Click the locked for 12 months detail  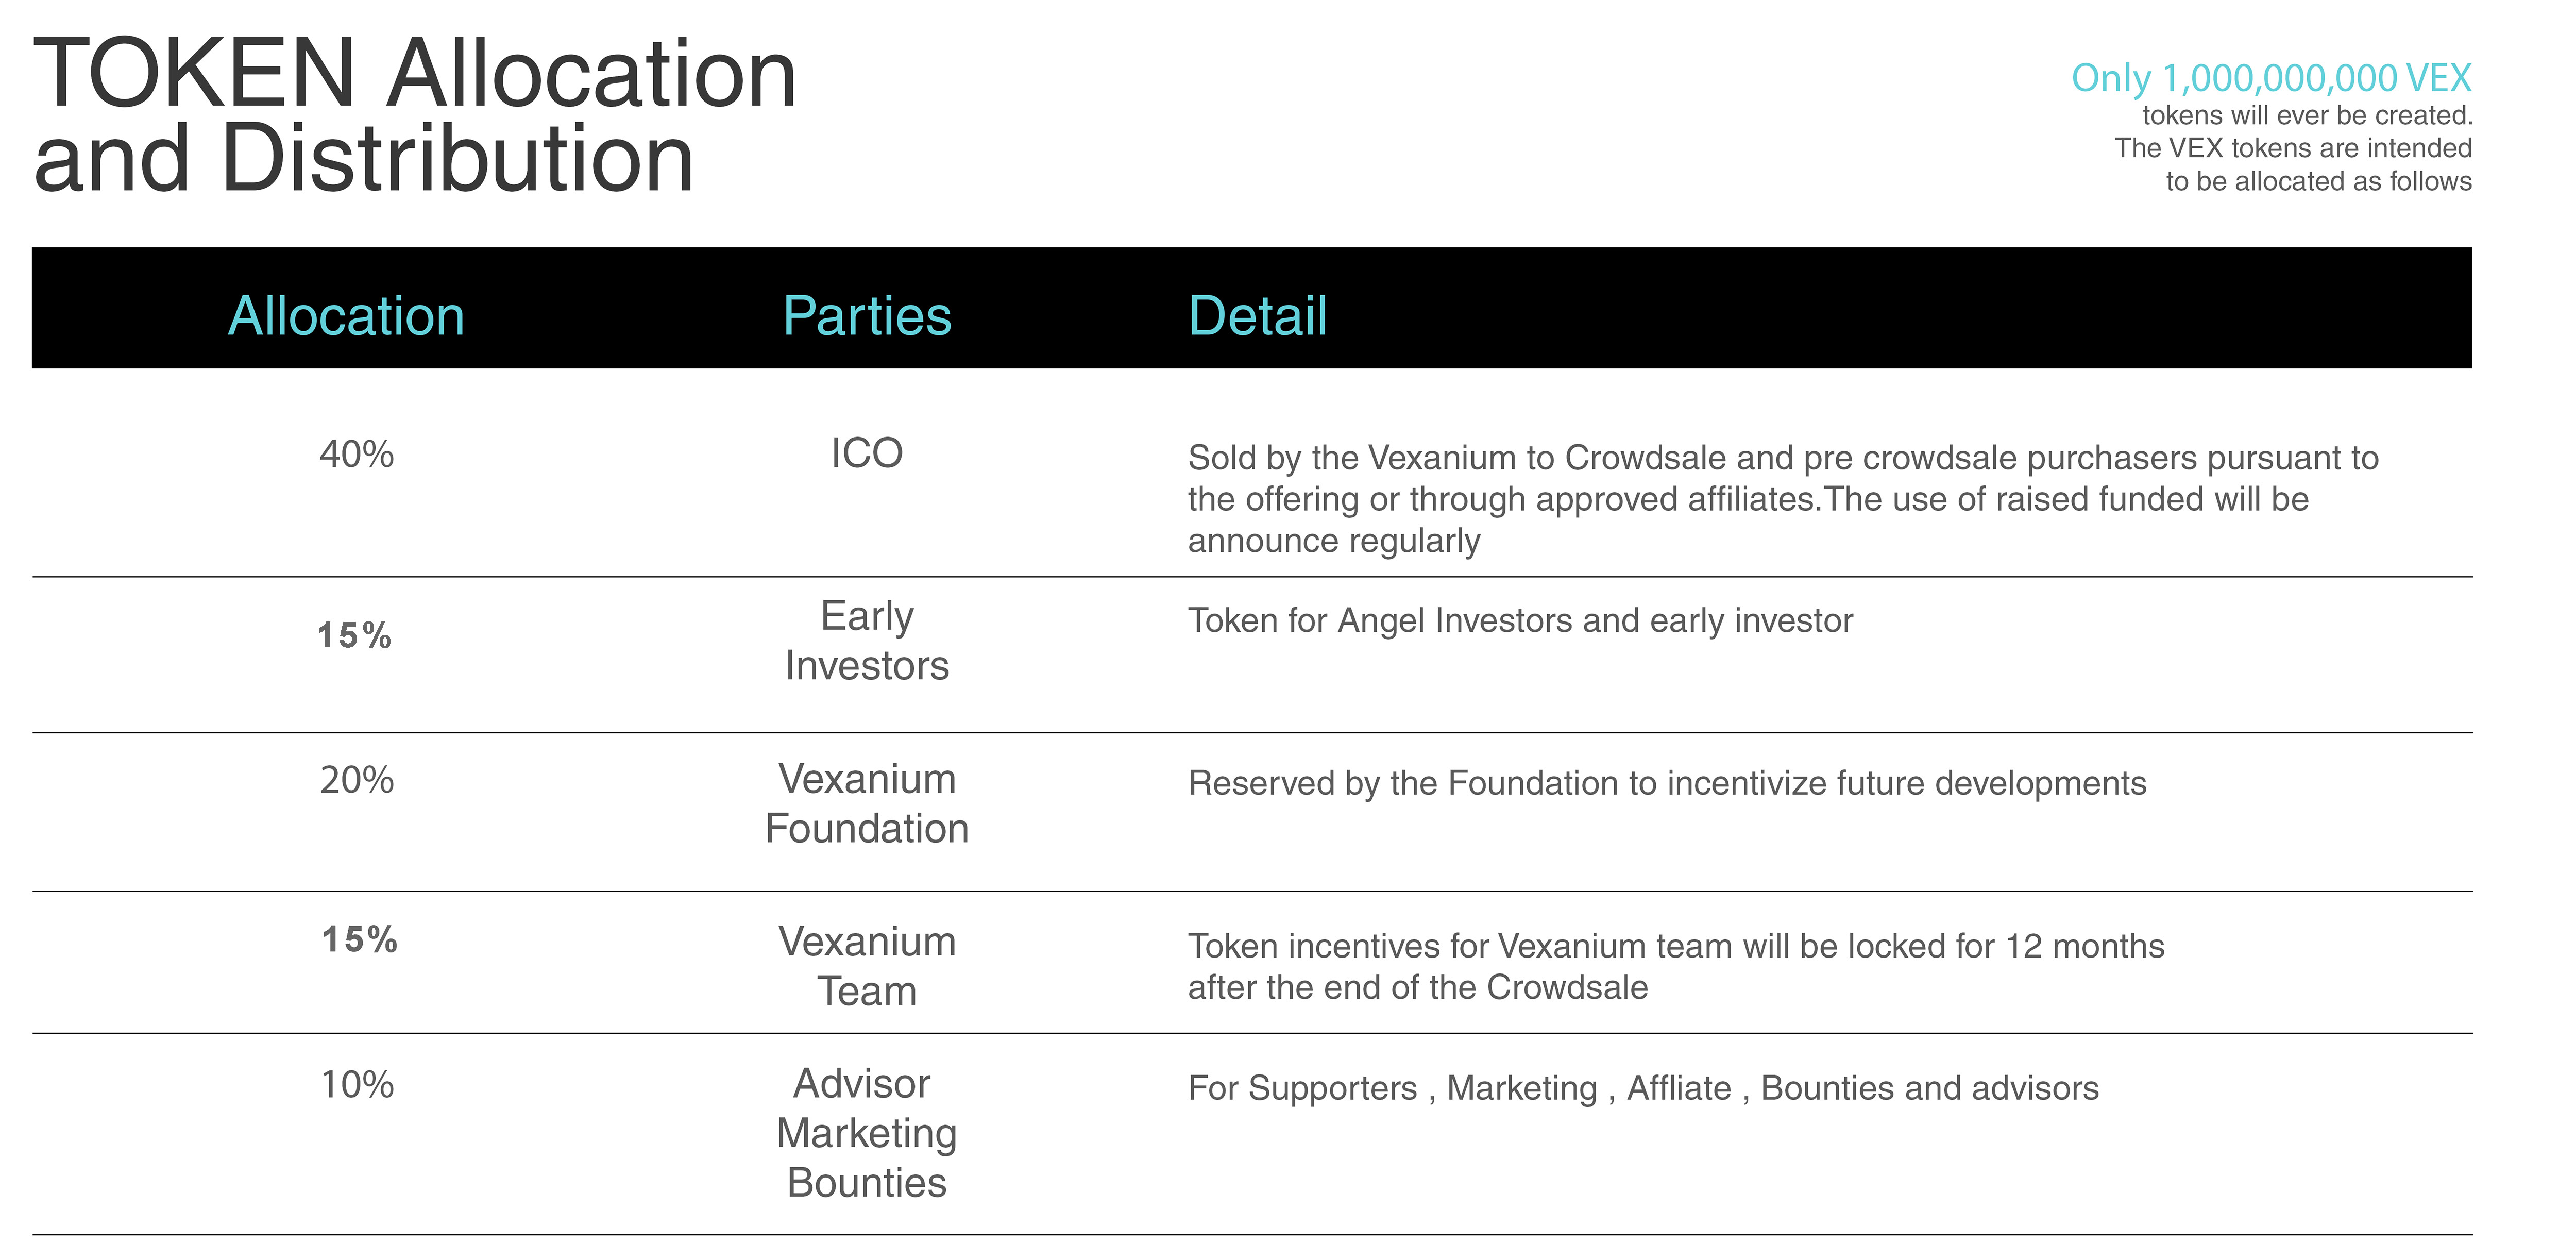click(x=1676, y=966)
